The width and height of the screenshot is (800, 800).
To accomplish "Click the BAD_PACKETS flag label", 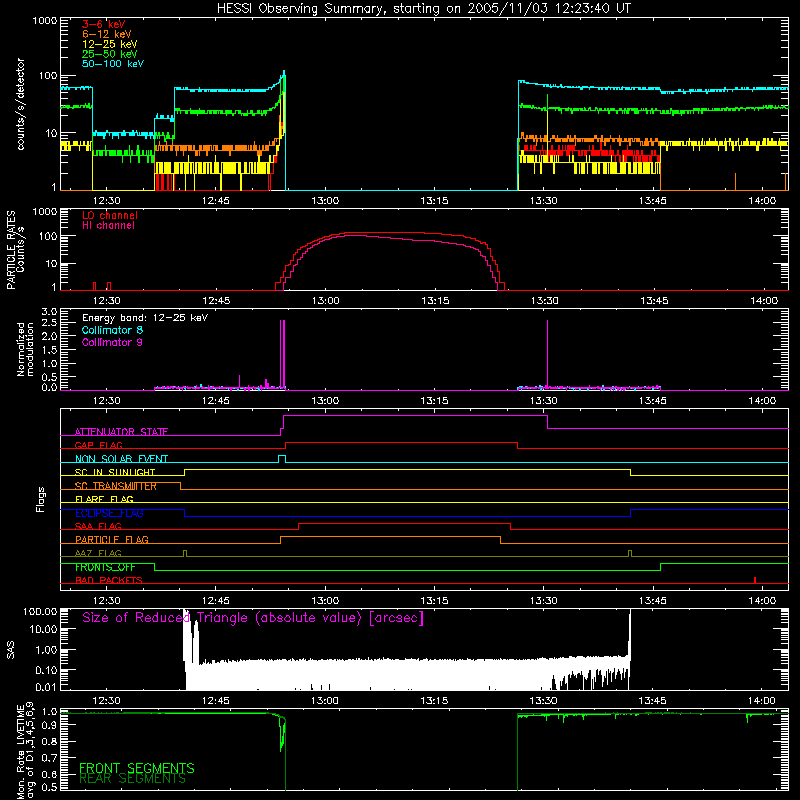I will click(109, 580).
